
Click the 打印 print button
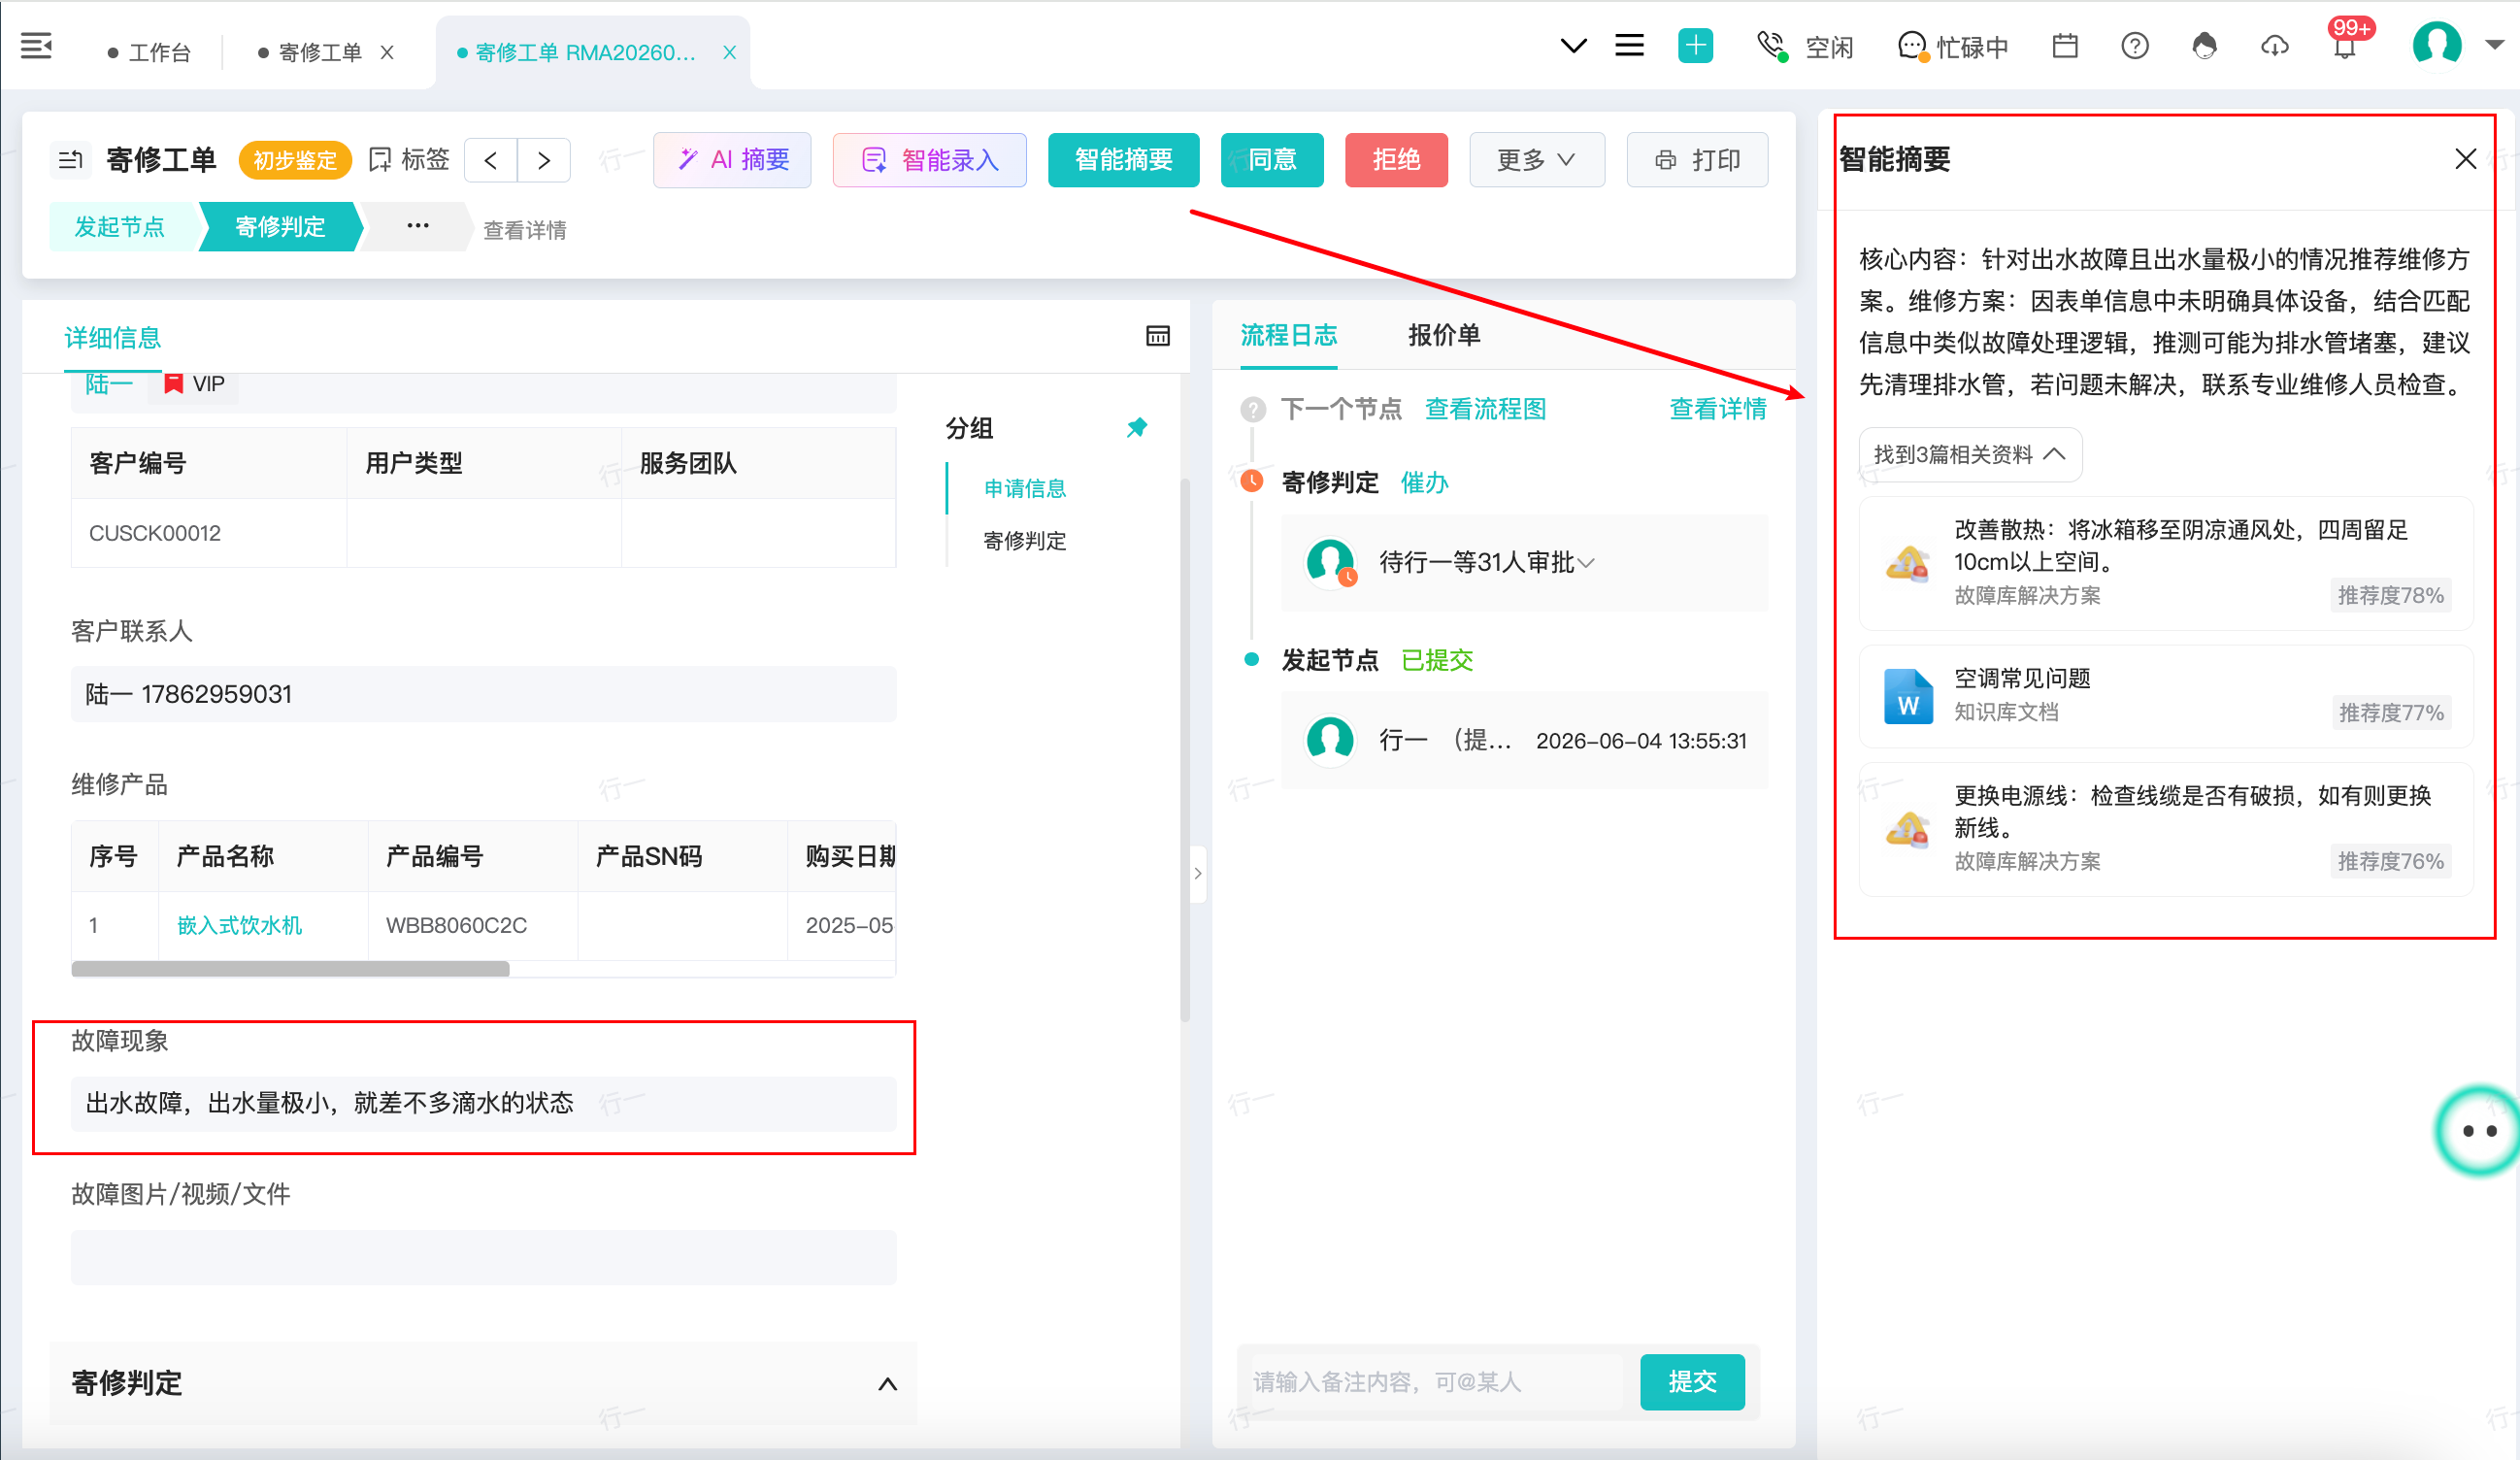pos(1697,160)
